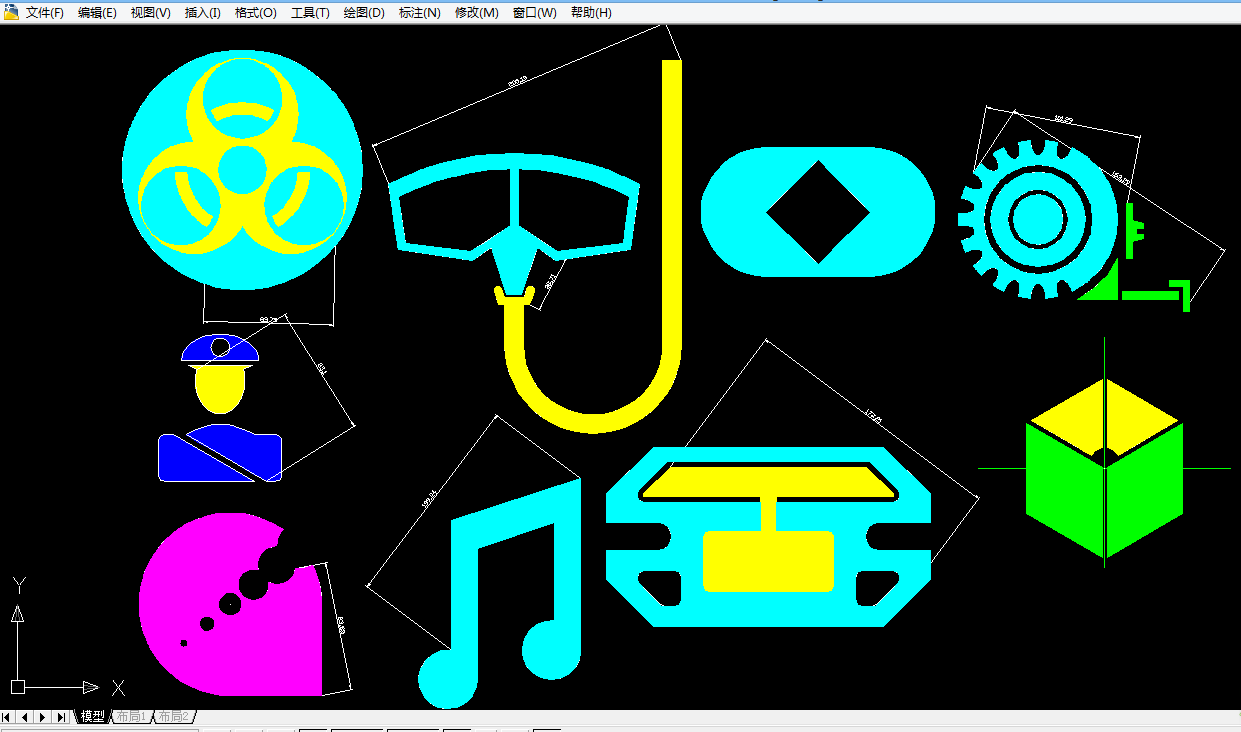Jump to the last layout tab using the arrow

tap(61, 717)
